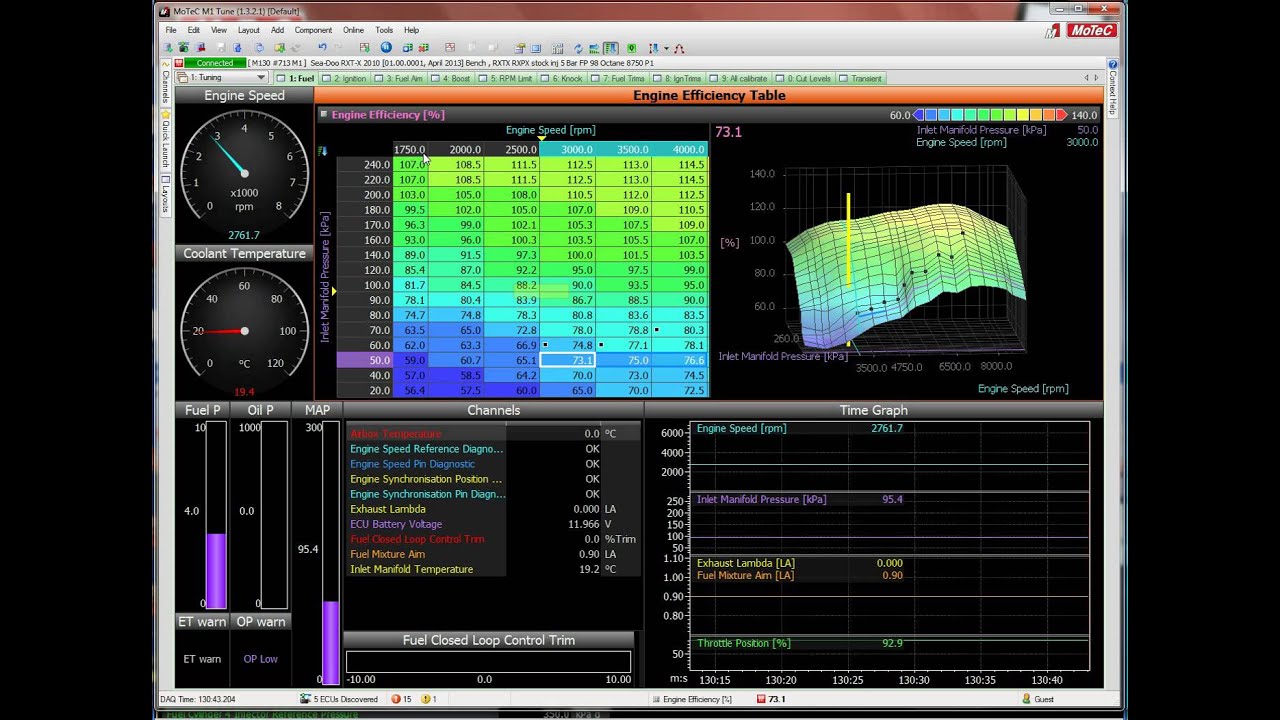Switch to the 2: Ignition worksheet tab
The image size is (1280, 720).
tap(345, 78)
